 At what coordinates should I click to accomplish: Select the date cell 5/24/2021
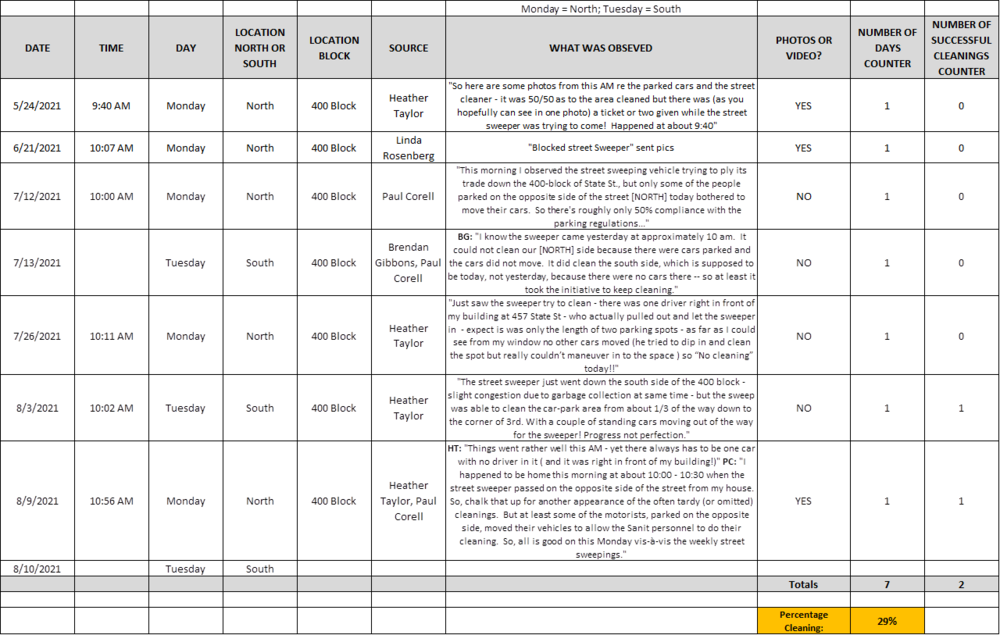click(x=37, y=106)
